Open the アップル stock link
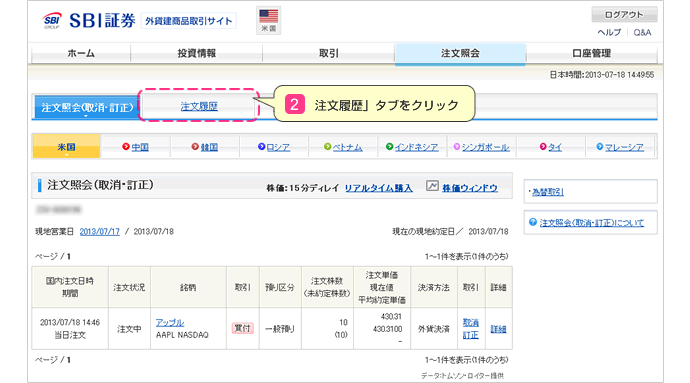Viewport: 690px width, 383px height. (170, 323)
